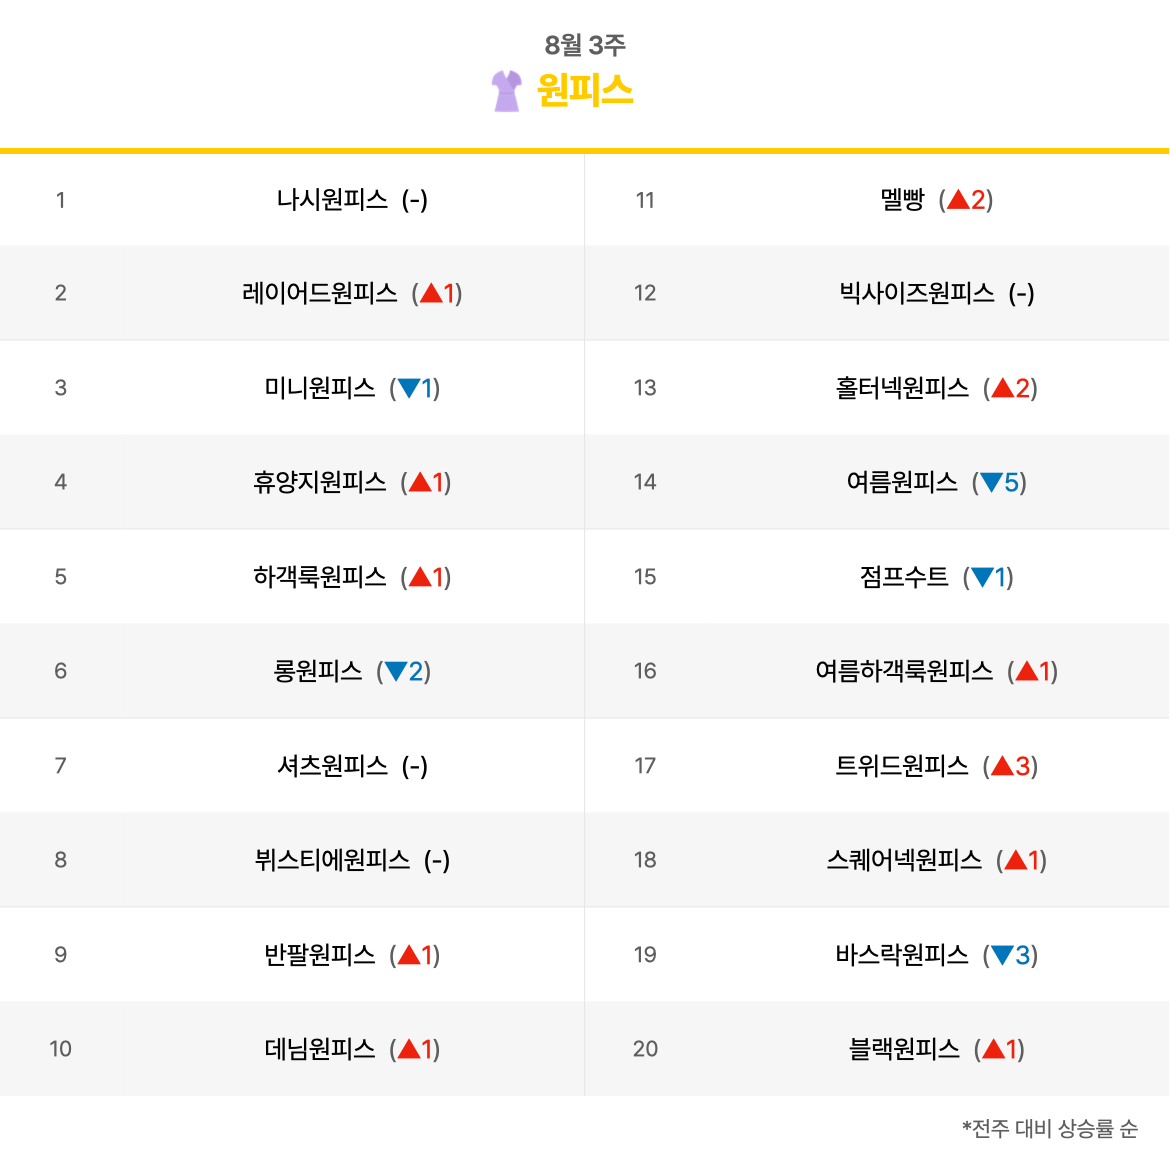Open 빅사이즈원피스 ranking entry
Screen dimensions: 1170x1170
(917, 293)
